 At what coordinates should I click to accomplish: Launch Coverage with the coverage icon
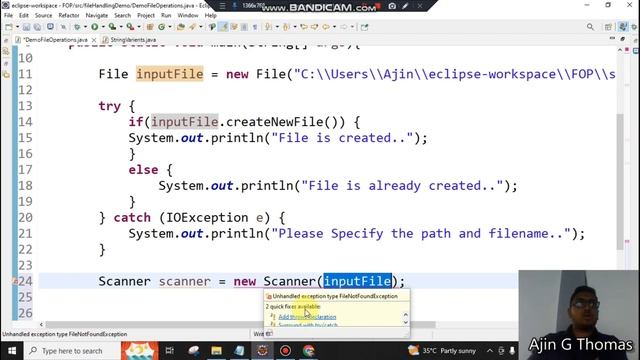(112, 27)
